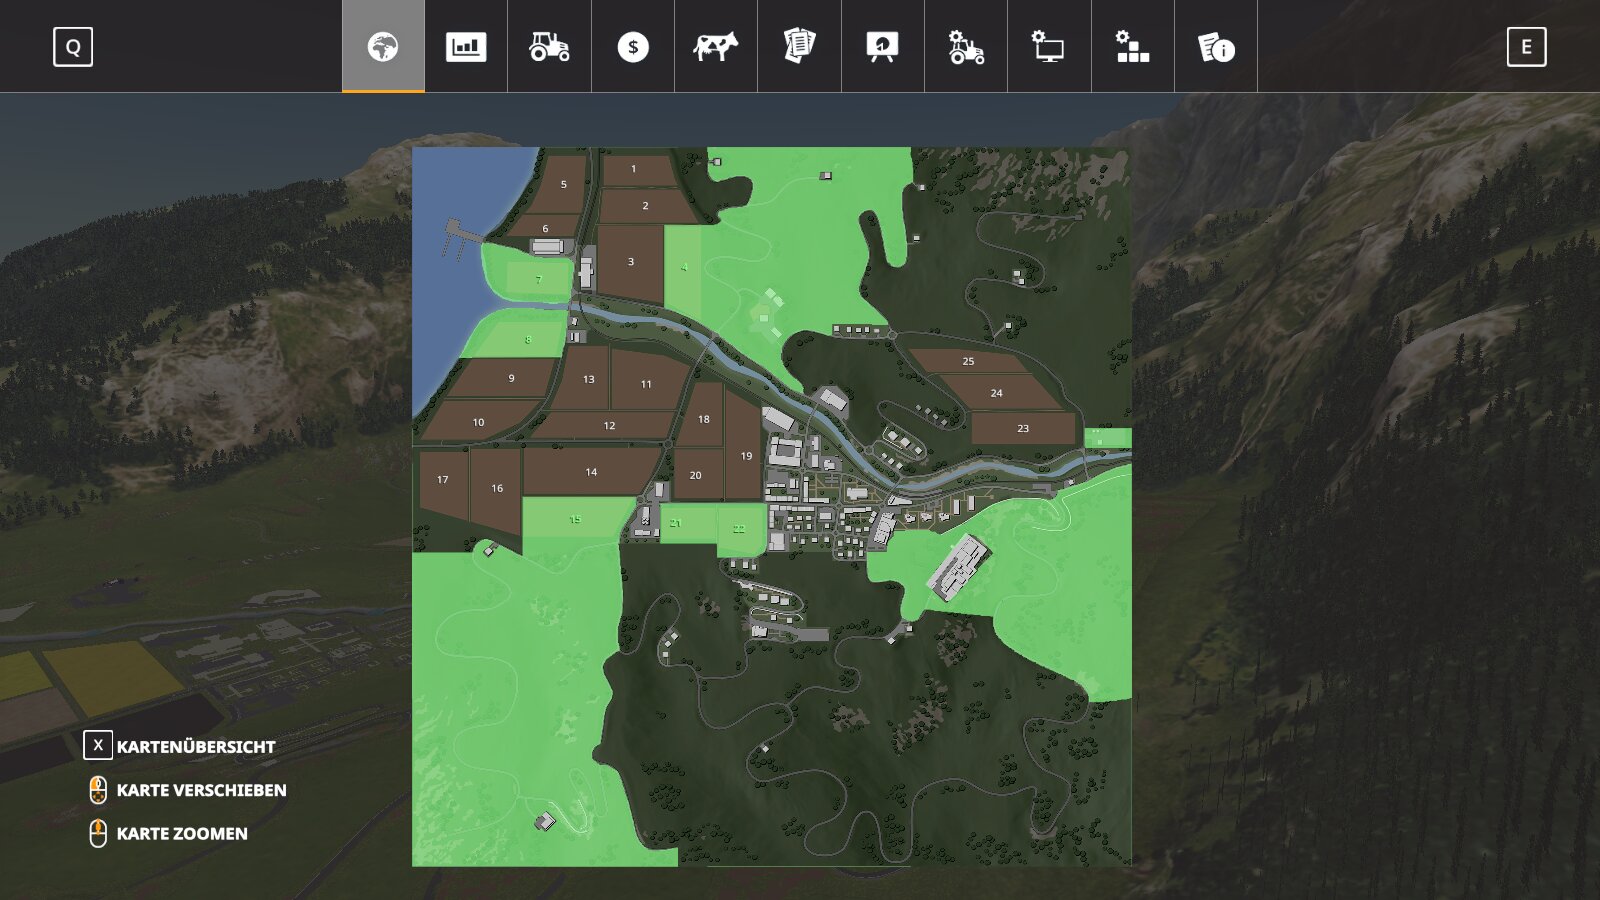Open display settings monitor-gear icon
Image resolution: width=1600 pixels, height=900 pixels.
1049,47
